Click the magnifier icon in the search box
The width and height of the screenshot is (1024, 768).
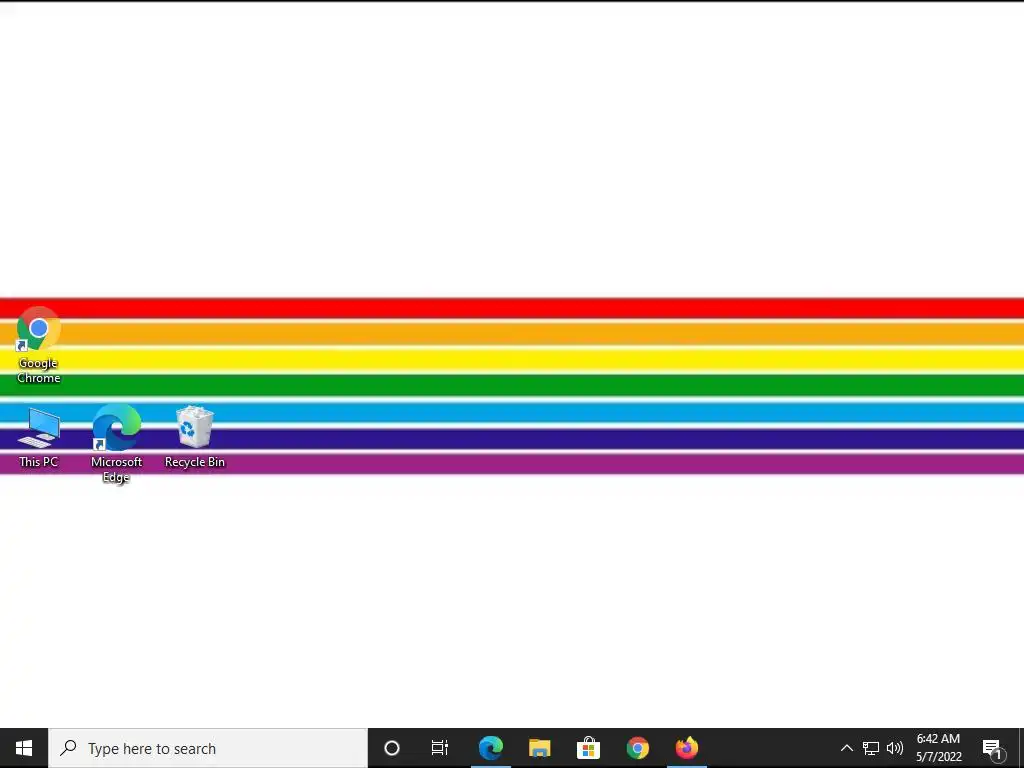69,748
